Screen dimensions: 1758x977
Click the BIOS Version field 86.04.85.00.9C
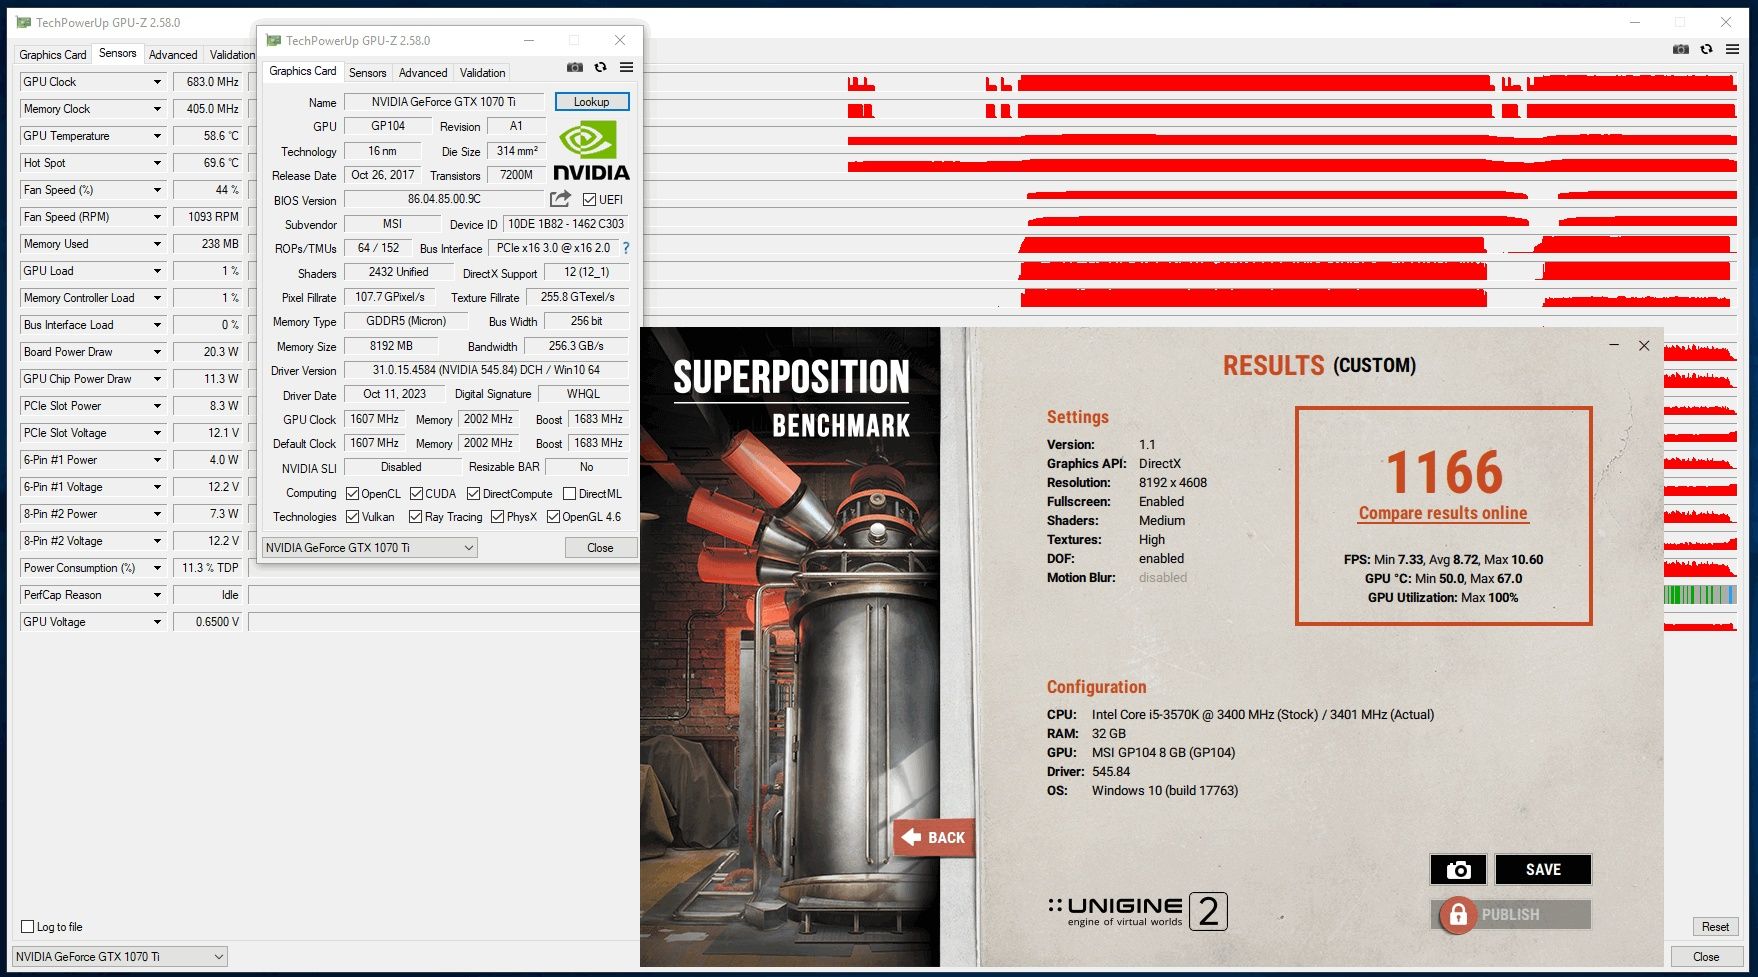pos(443,199)
